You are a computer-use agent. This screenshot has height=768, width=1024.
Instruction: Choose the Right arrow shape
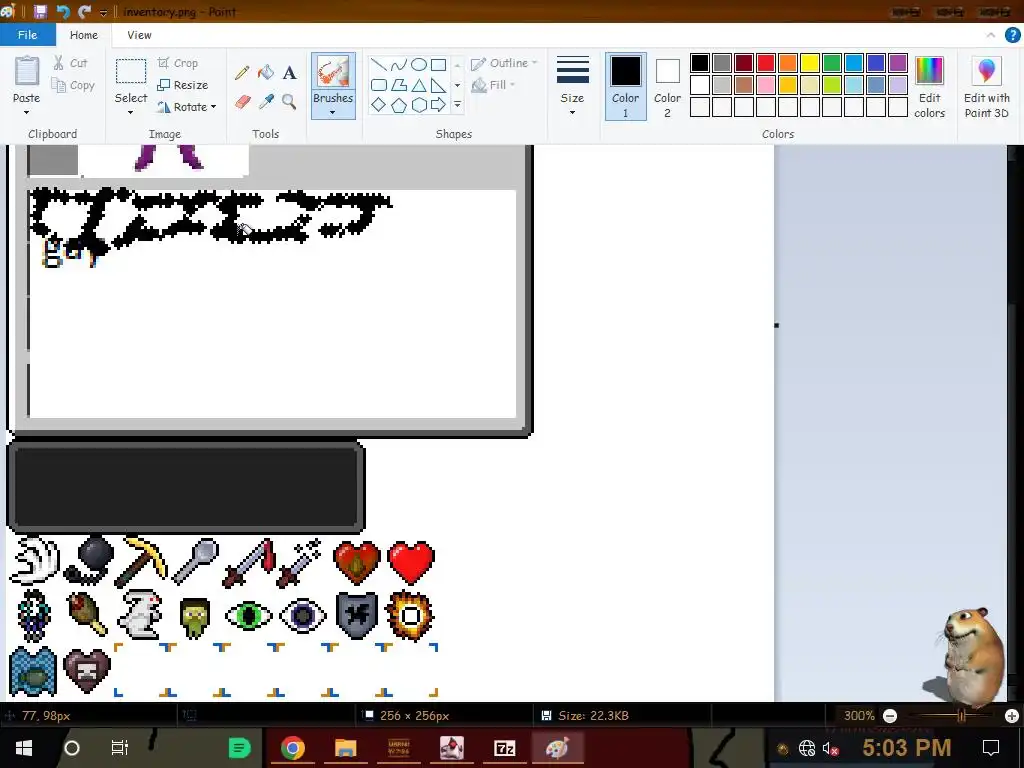(439, 104)
